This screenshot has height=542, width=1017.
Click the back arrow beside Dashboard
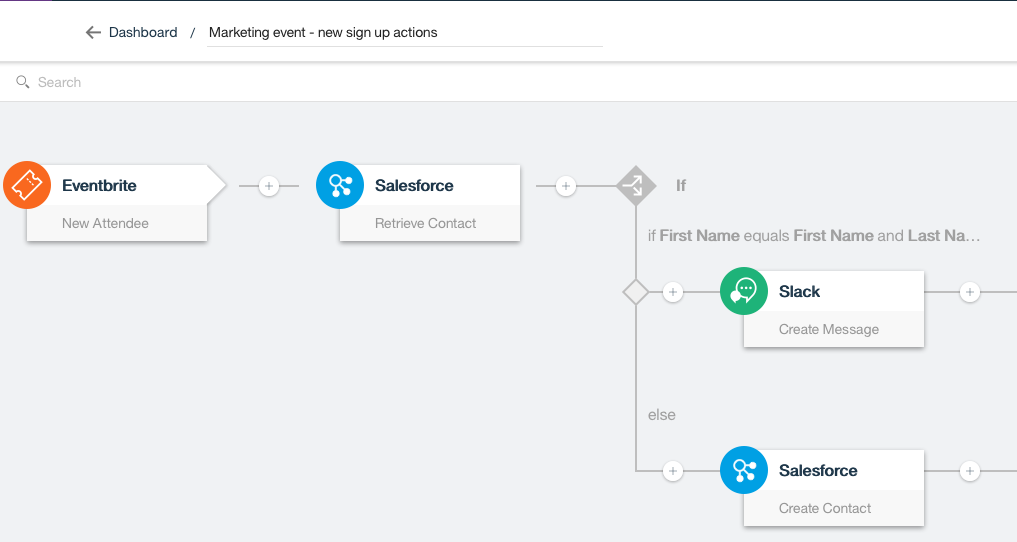94,32
